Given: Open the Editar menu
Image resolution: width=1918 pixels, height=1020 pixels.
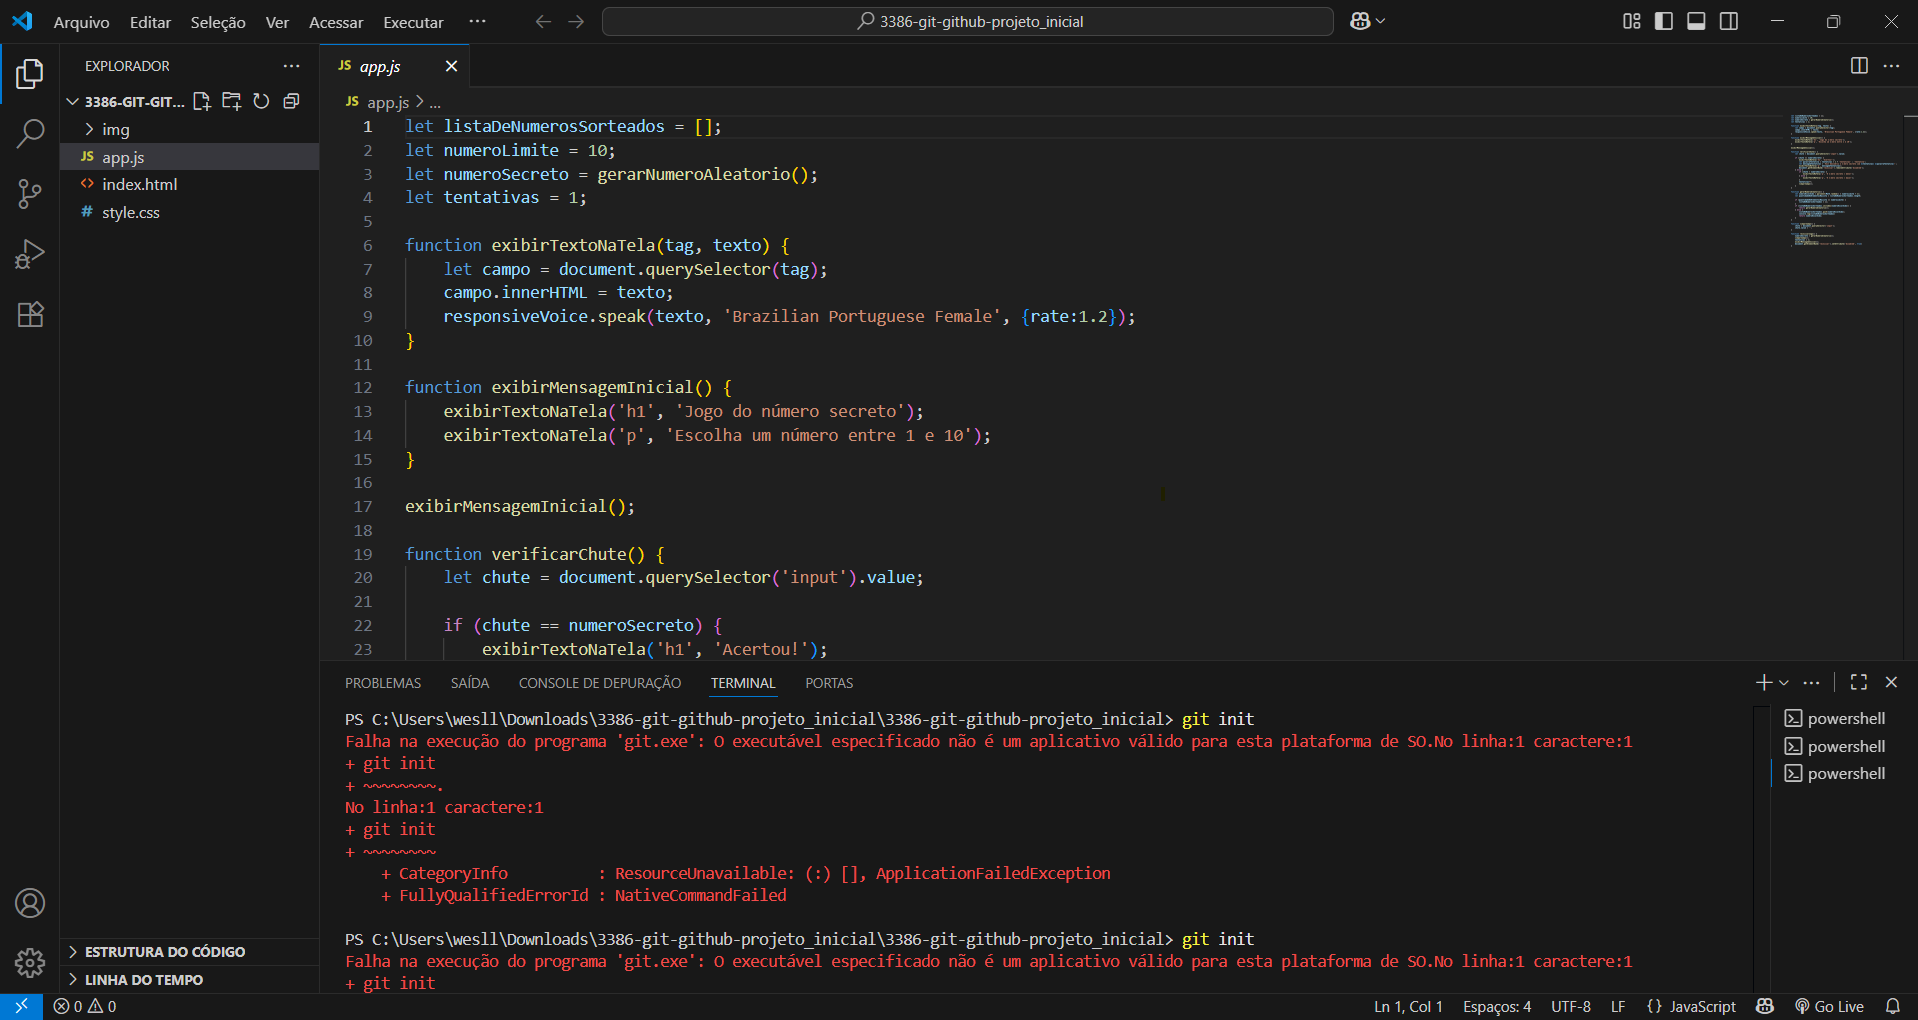Looking at the screenshot, I should coord(150,22).
